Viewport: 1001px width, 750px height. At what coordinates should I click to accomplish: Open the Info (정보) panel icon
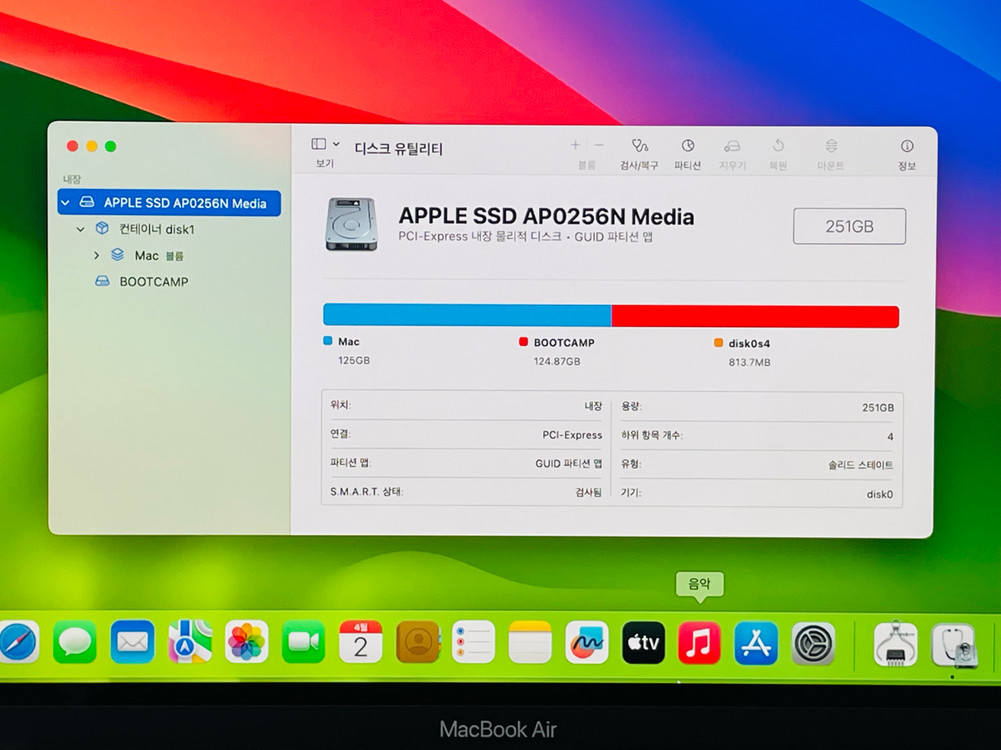pyautogui.click(x=906, y=147)
